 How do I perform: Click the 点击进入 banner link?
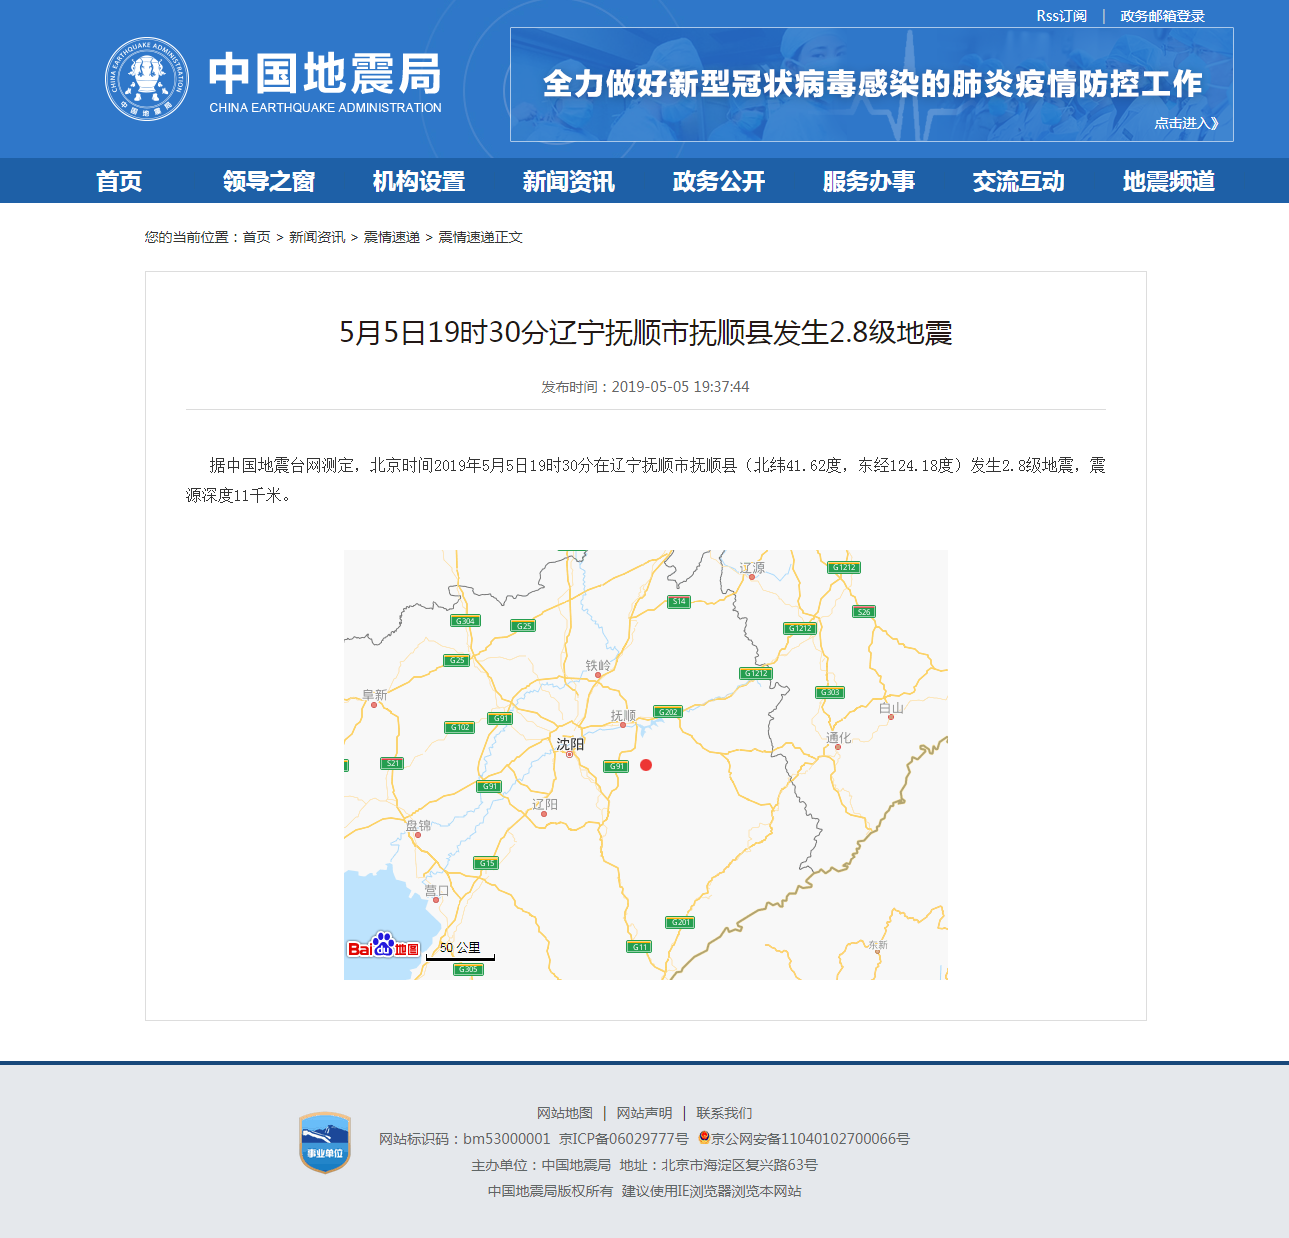point(1184,122)
